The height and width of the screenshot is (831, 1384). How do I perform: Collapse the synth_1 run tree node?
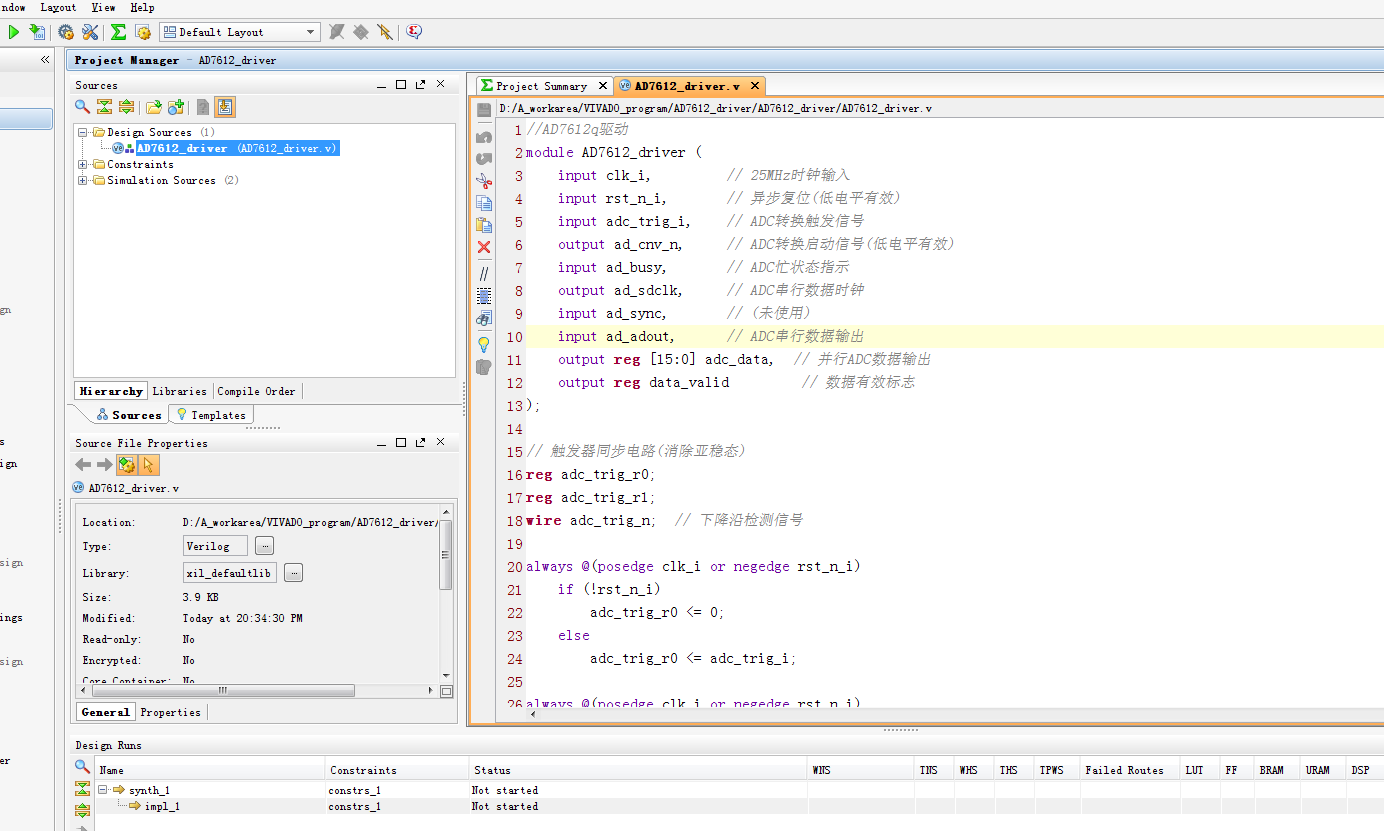(102, 790)
